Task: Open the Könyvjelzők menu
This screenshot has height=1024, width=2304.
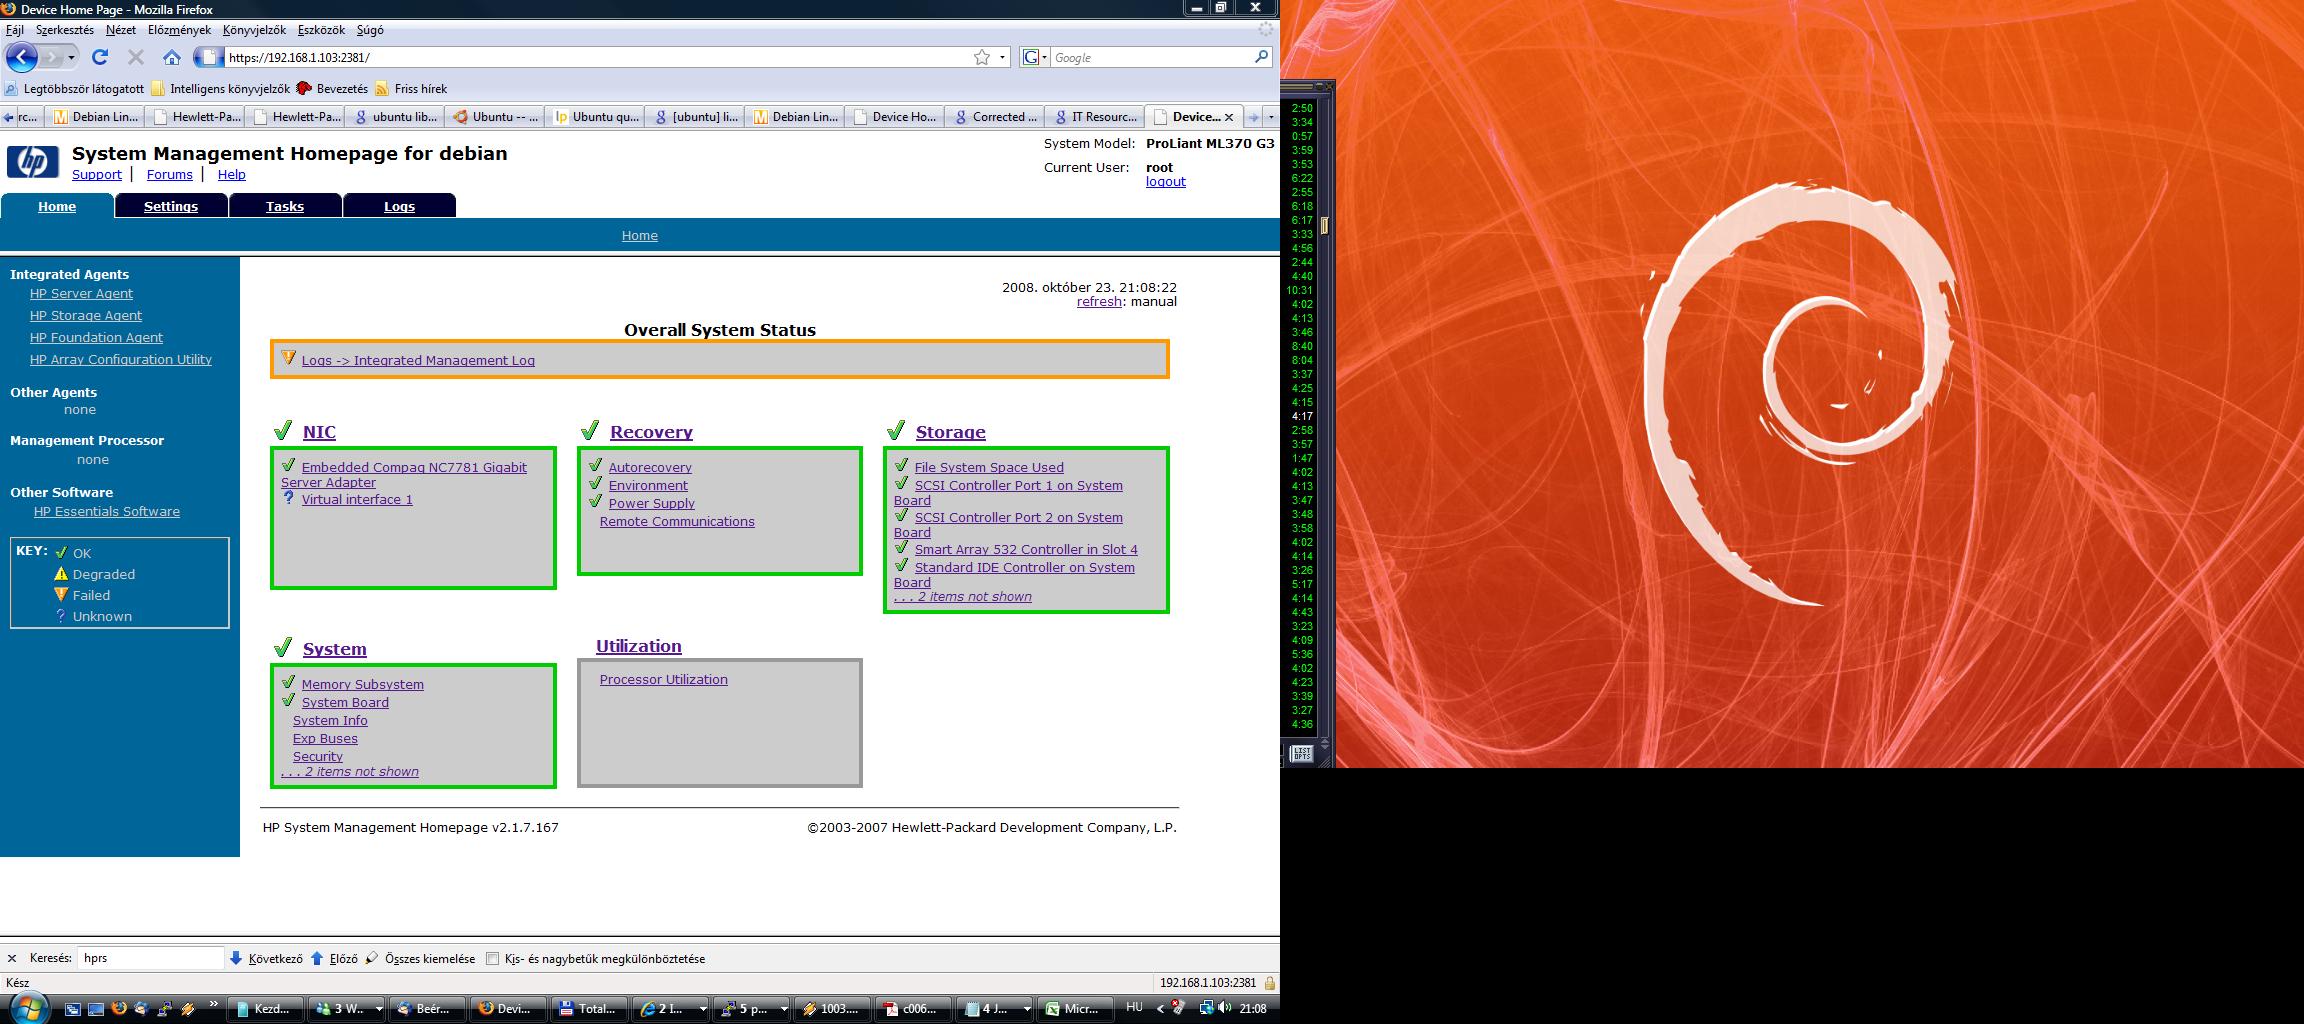Action: 254,30
